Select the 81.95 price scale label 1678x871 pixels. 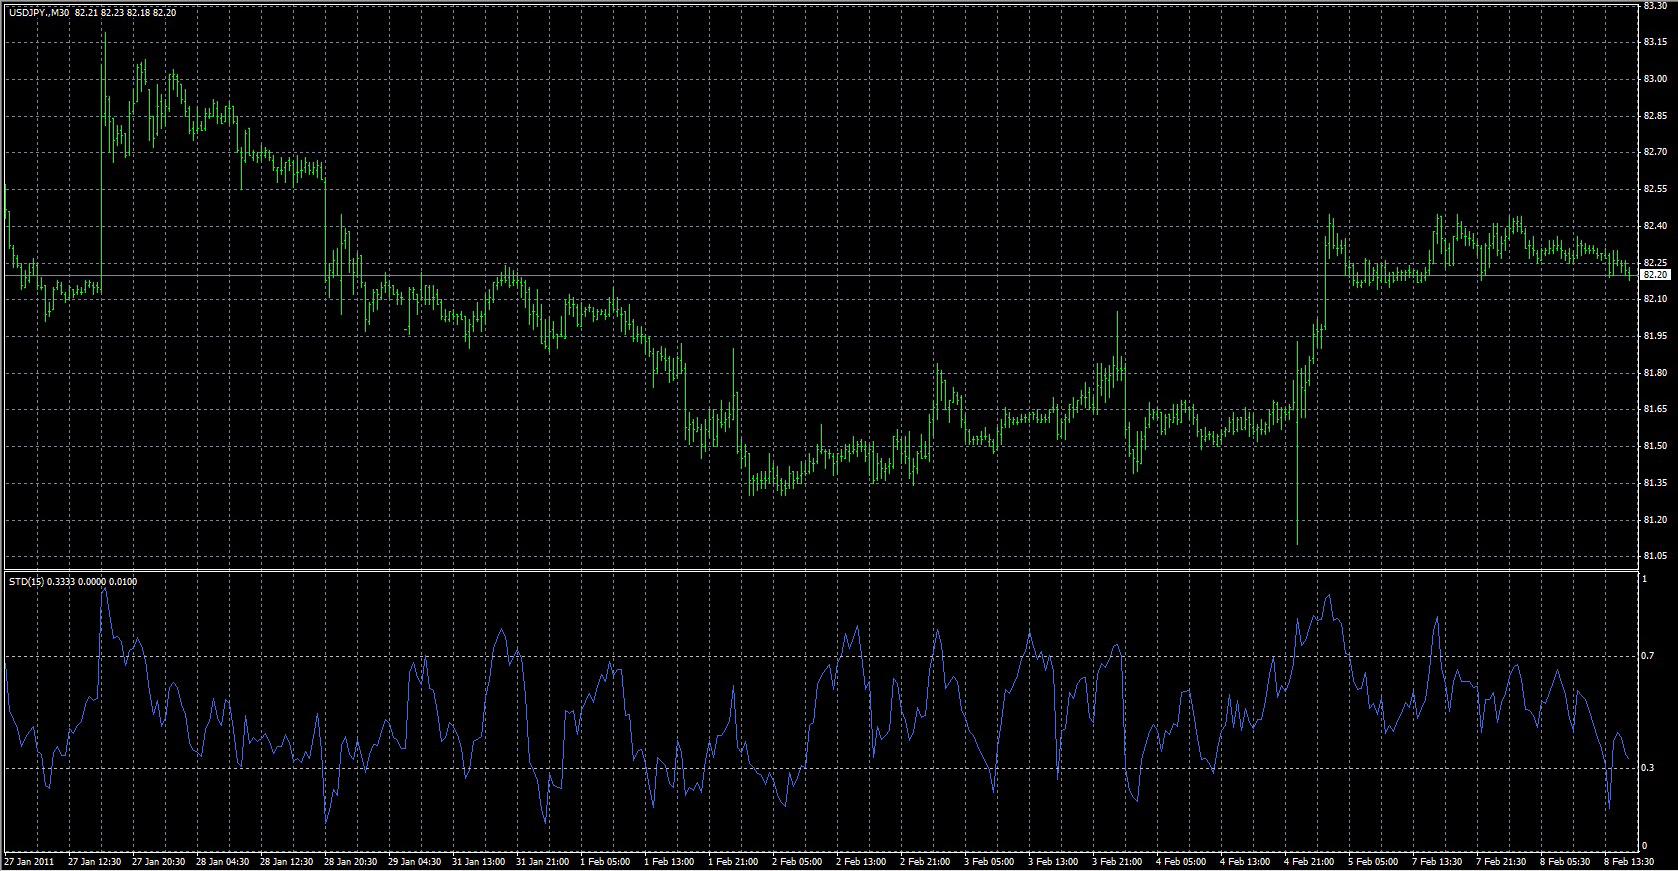1654,336
